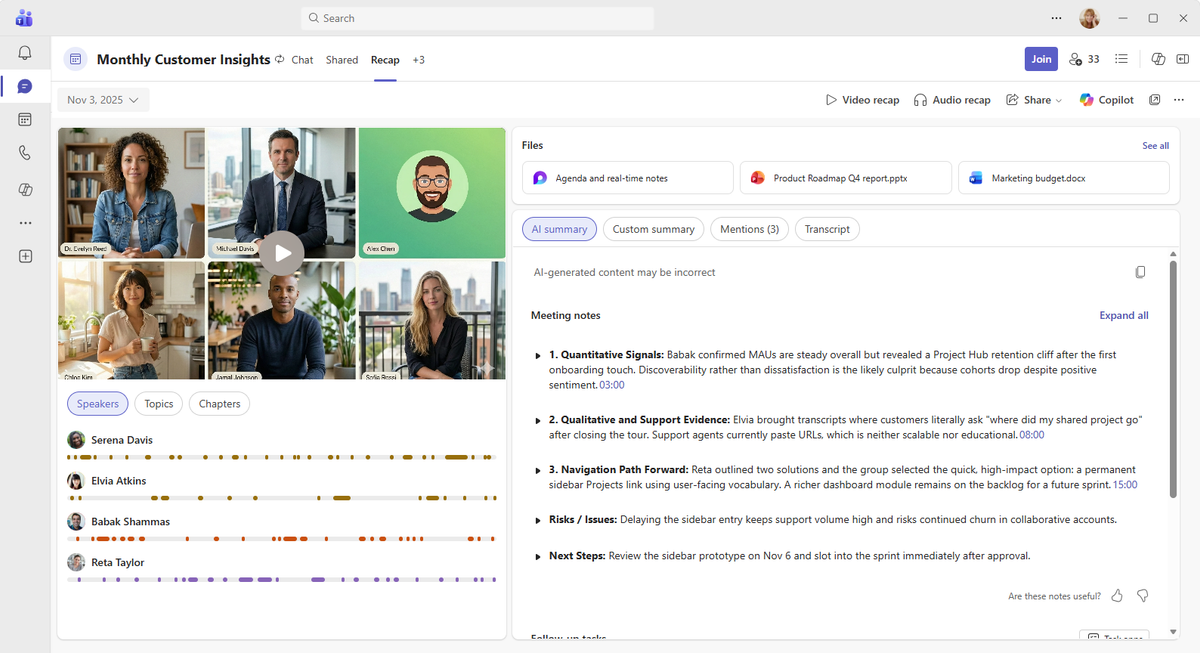The width and height of the screenshot is (1200, 653).
Task: Play the Audio recap
Action: click(x=952, y=100)
